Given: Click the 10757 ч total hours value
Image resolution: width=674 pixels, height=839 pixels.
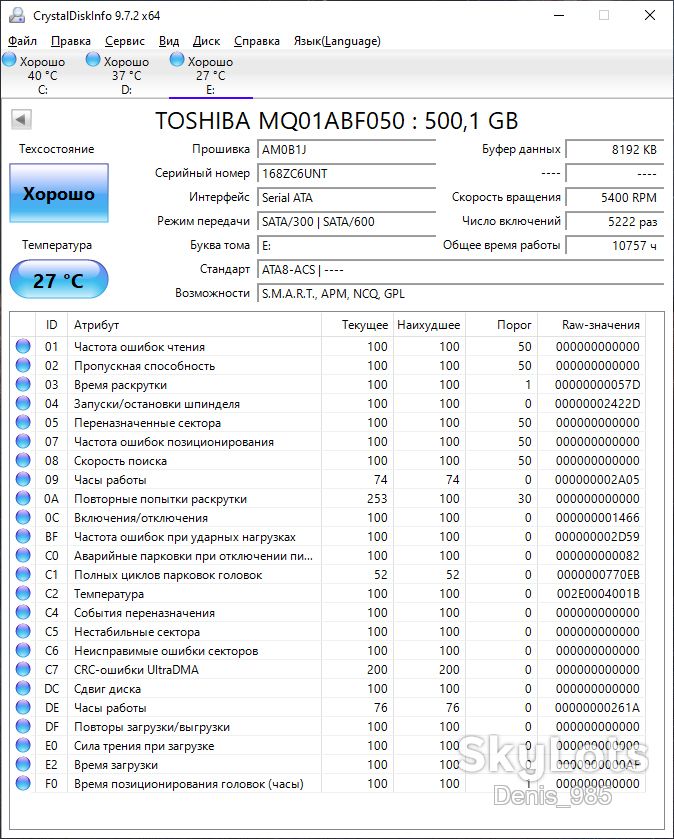Looking at the screenshot, I should click(615, 246).
